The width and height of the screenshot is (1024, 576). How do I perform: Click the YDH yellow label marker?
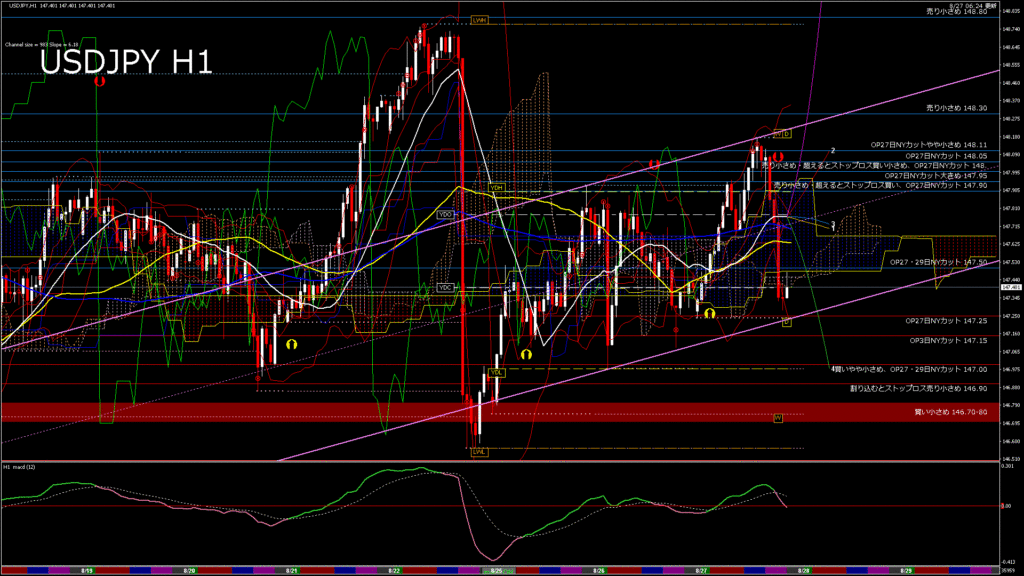point(496,187)
